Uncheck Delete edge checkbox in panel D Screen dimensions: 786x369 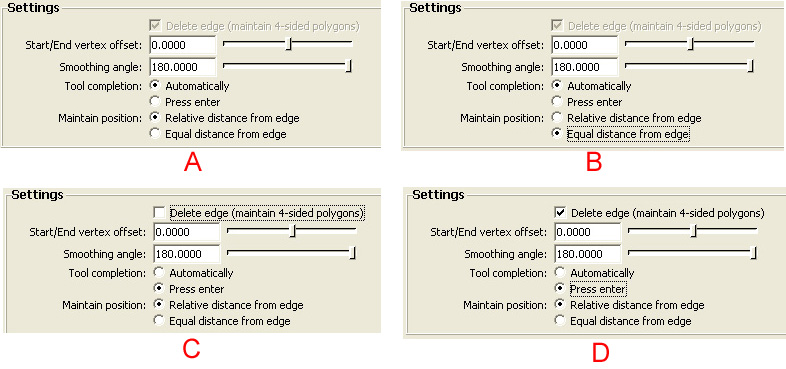[x=561, y=213]
